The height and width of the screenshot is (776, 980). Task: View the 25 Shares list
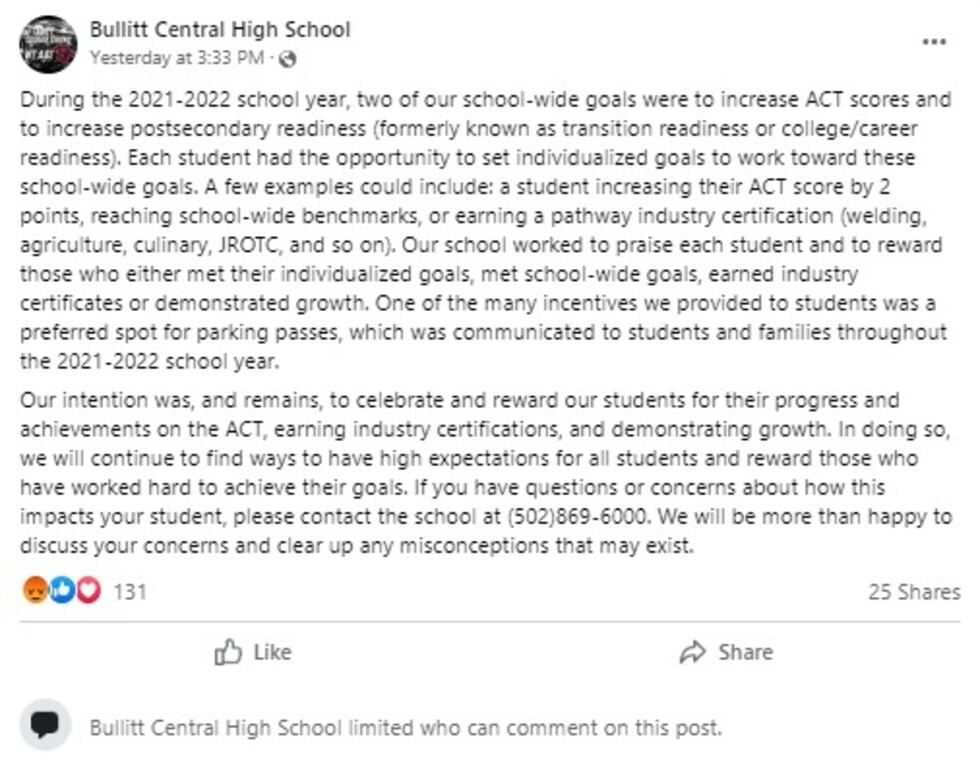pos(917,591)
